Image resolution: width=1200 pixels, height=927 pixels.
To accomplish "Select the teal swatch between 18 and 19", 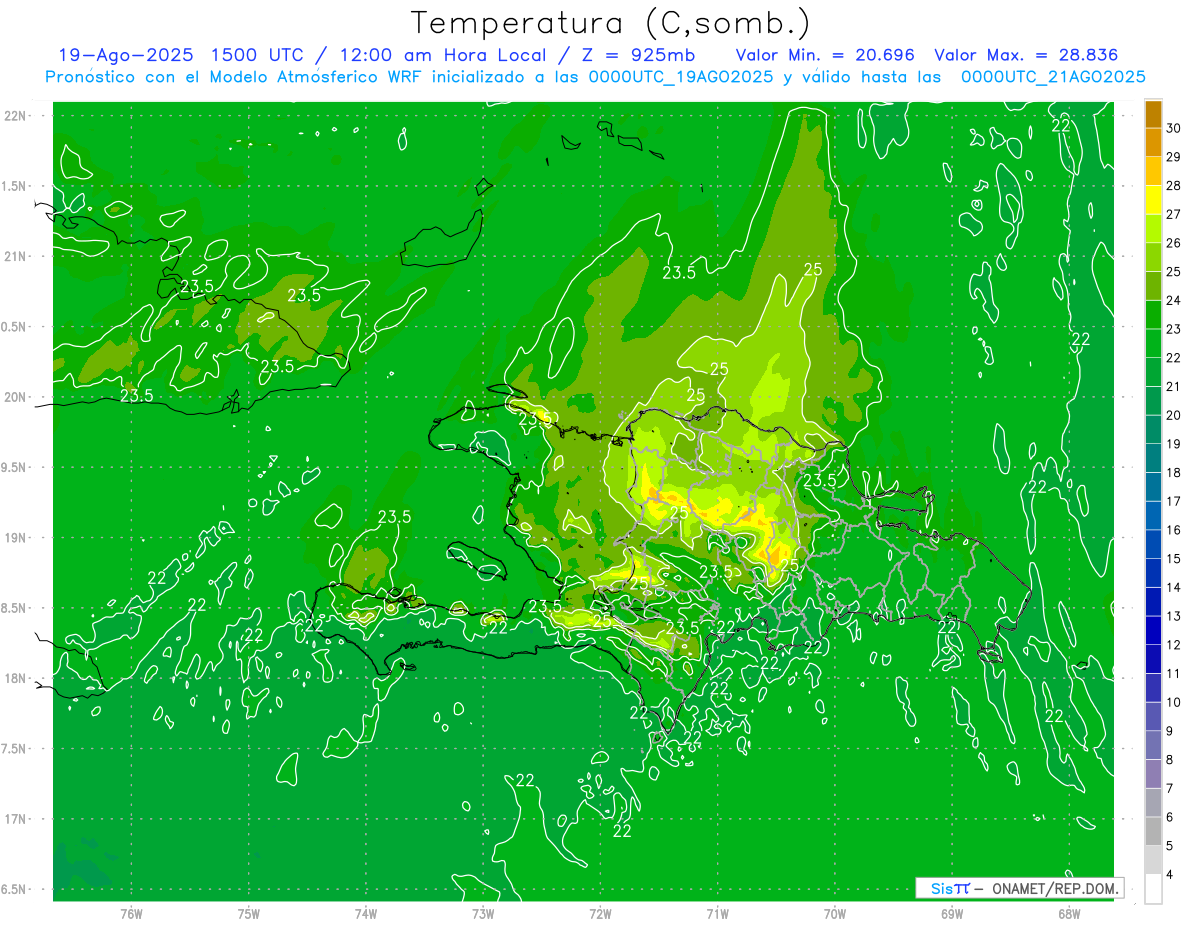I will (x=1153, y=458).
